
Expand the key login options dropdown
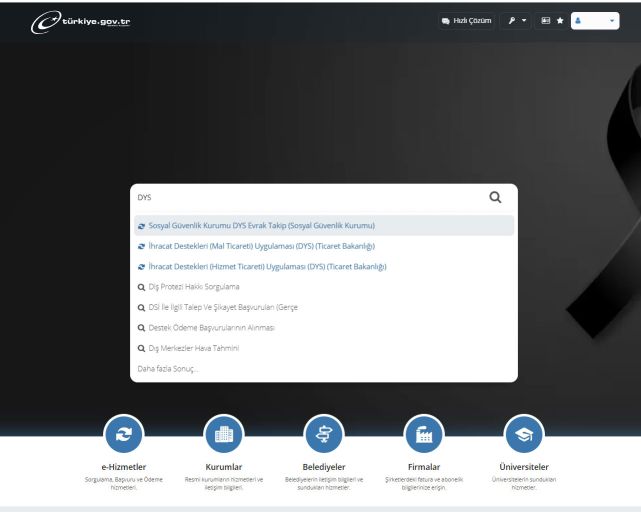coord(517,21)
